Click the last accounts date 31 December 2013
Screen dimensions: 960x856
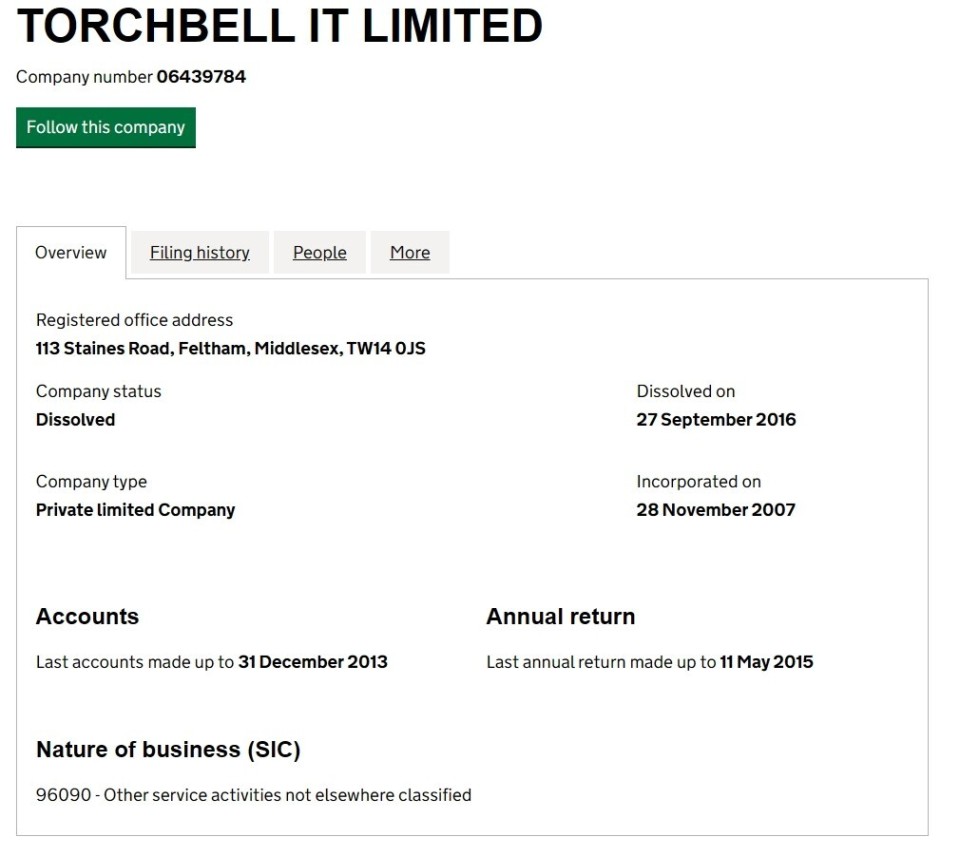(x=313, y=662)
